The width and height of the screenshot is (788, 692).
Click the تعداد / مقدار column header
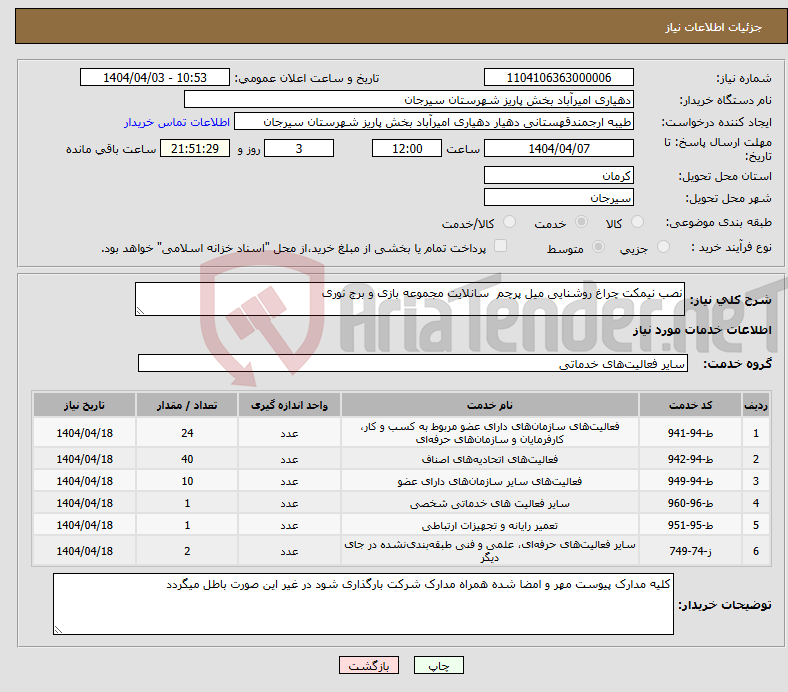[187, 405]
